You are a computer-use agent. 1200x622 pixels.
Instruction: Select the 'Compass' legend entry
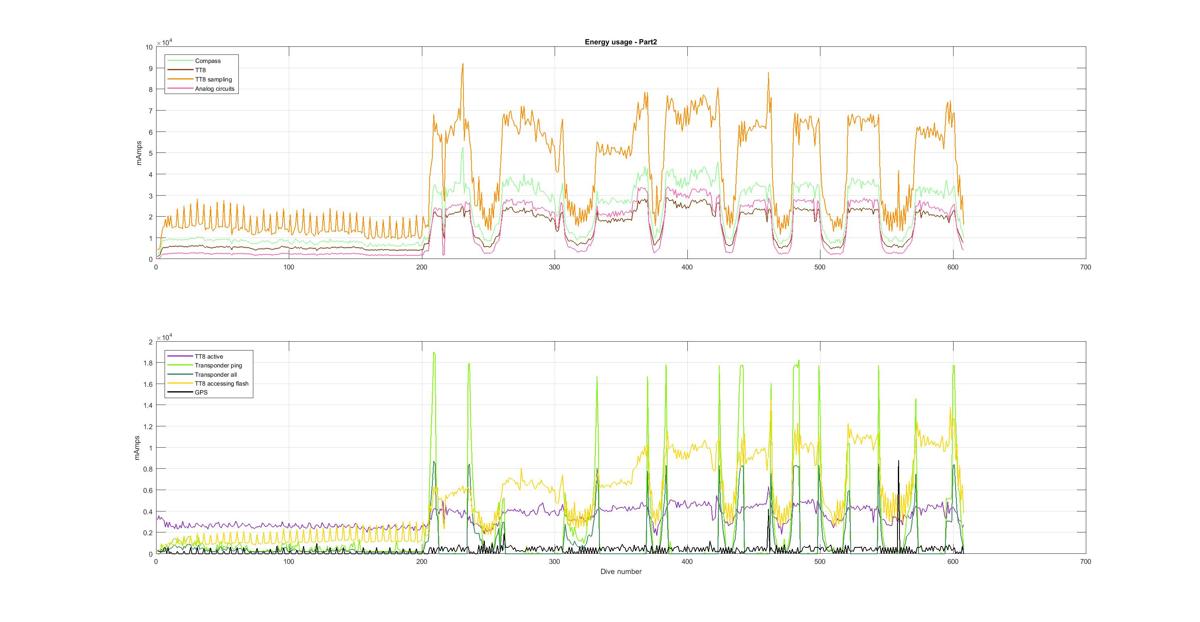[208, 60]
